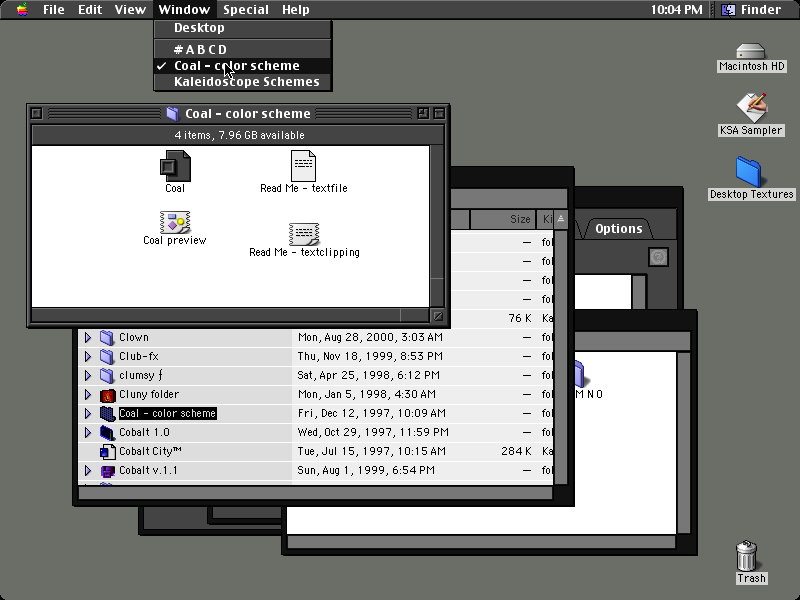800x600 pixels.
Task: Click the 10:04 PM menu bar clock
Action: coord(677,10)
